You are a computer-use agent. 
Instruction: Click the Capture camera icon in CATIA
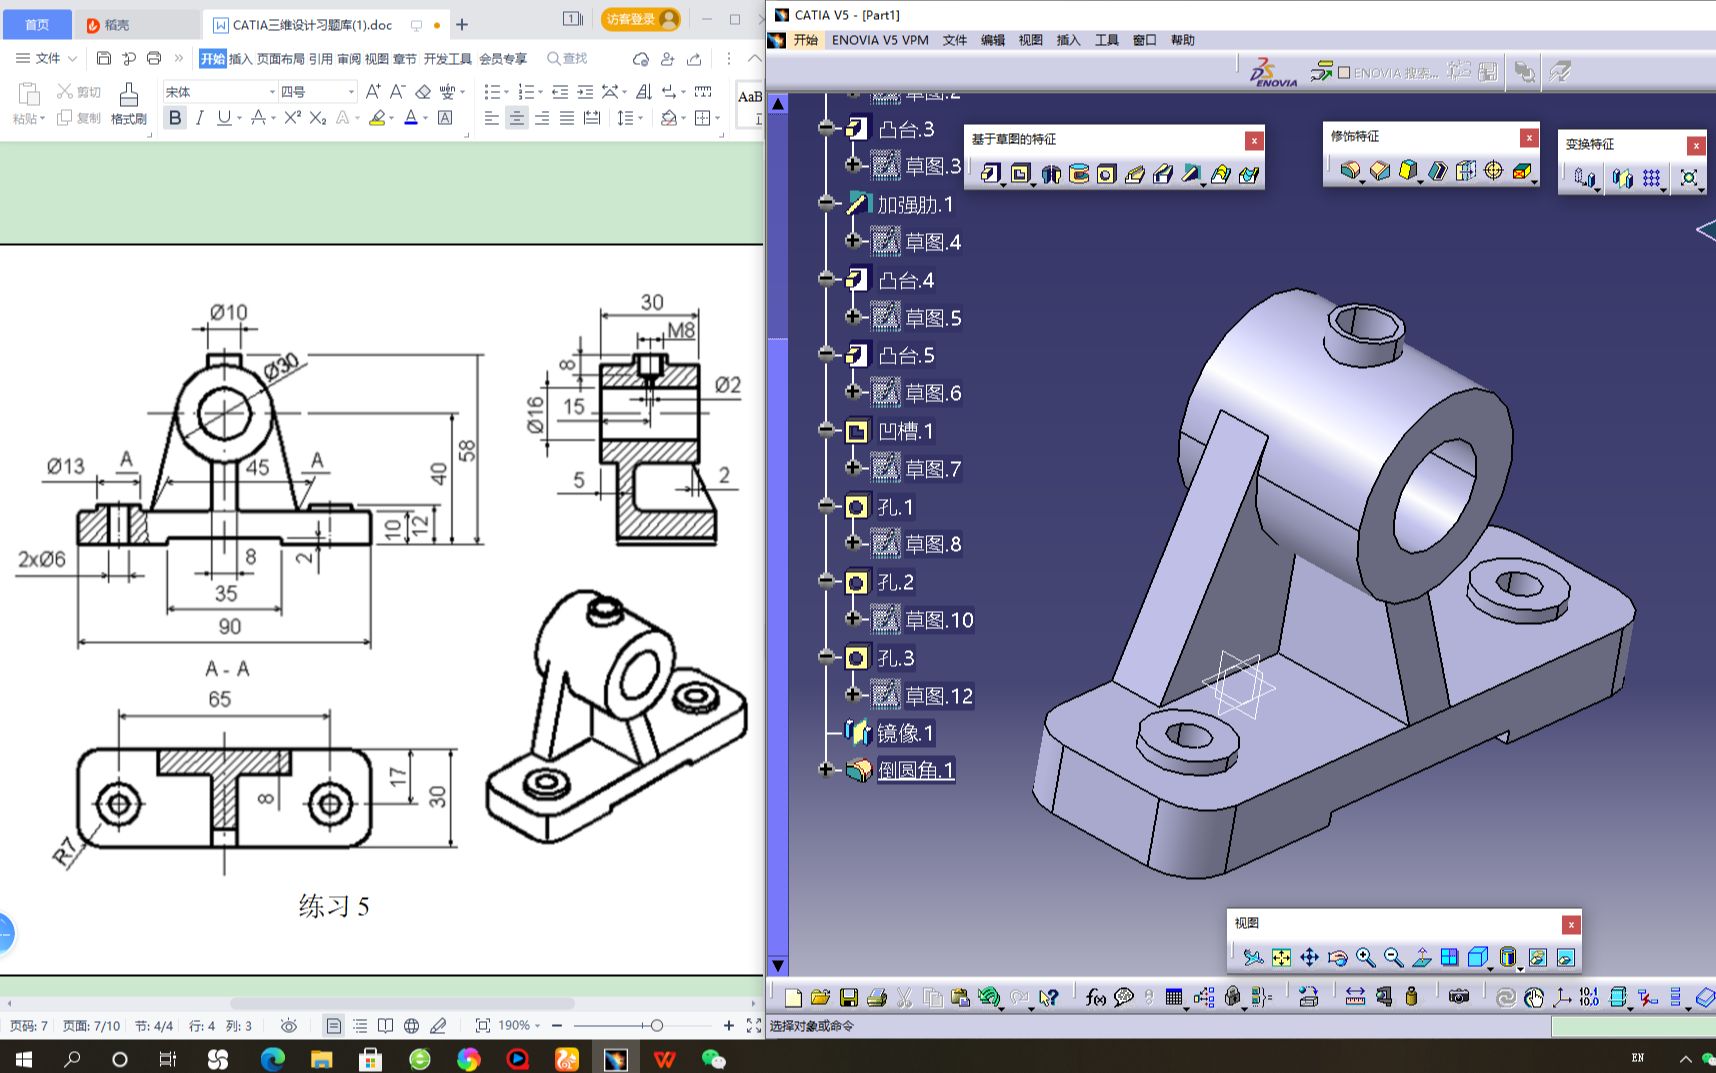(x=1459, y=997)
